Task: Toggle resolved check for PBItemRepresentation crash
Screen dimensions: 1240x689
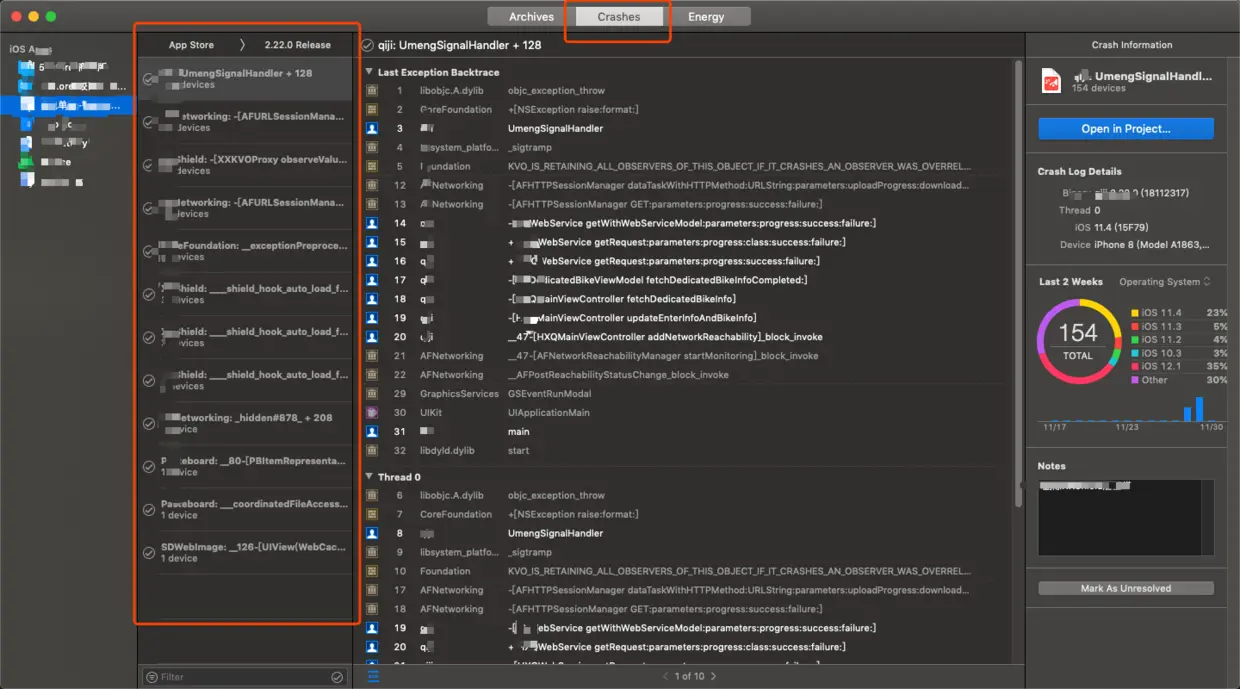Action: (x=149, y=466)
